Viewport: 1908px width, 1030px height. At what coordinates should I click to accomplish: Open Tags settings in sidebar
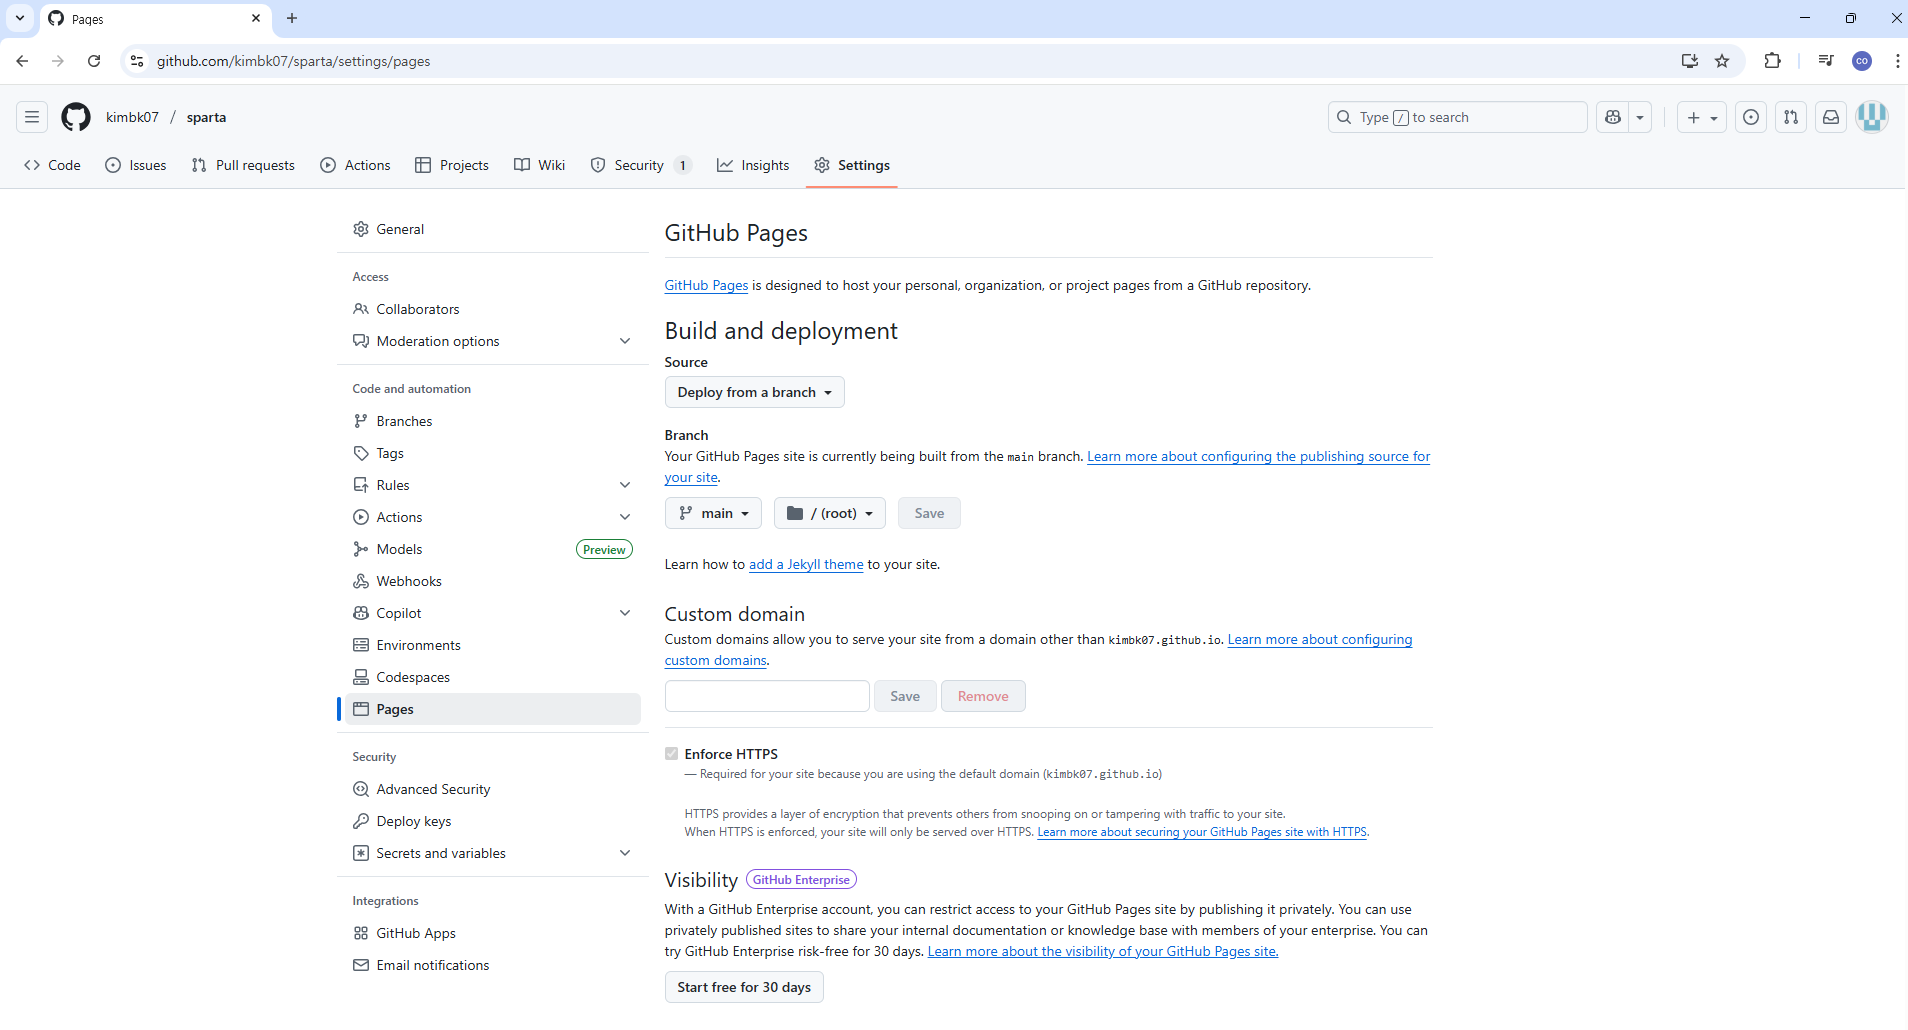pyautogui.click(x=493, y=453)
